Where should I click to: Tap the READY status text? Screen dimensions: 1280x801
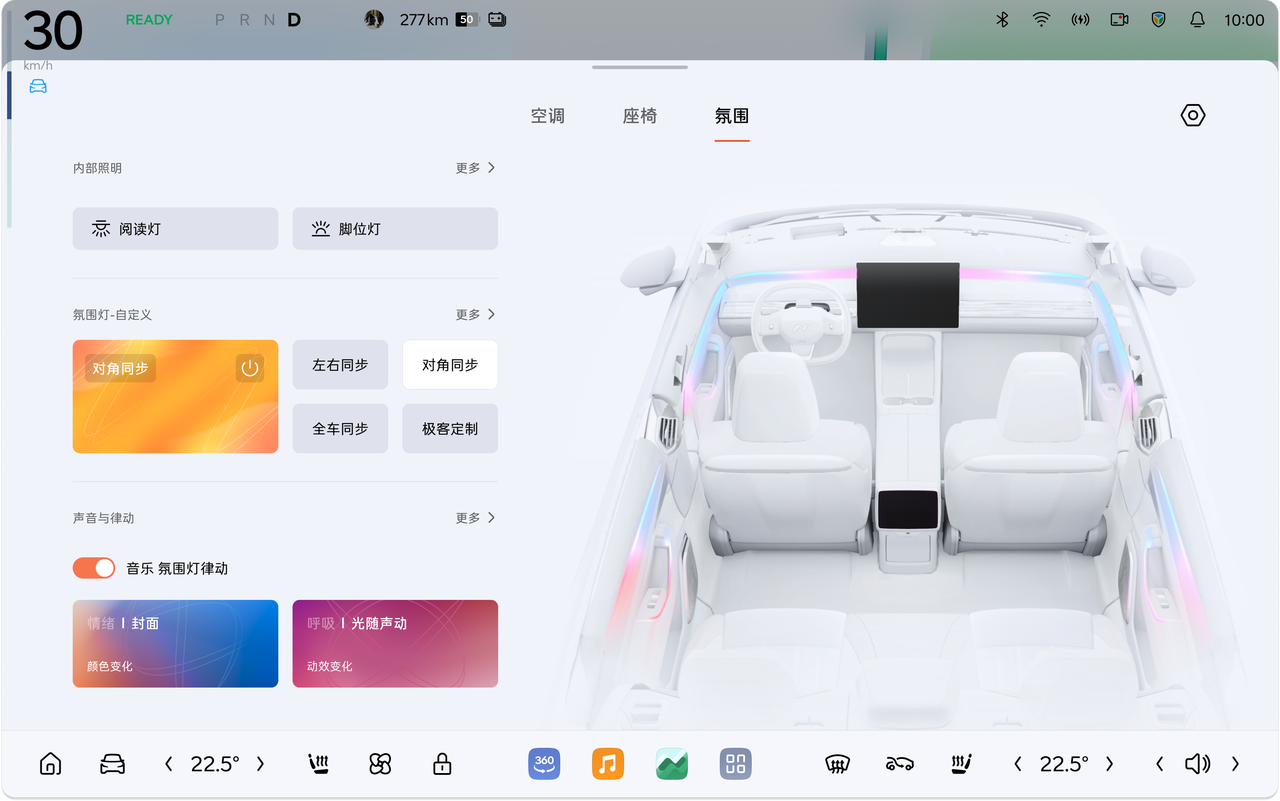point(149,19)
